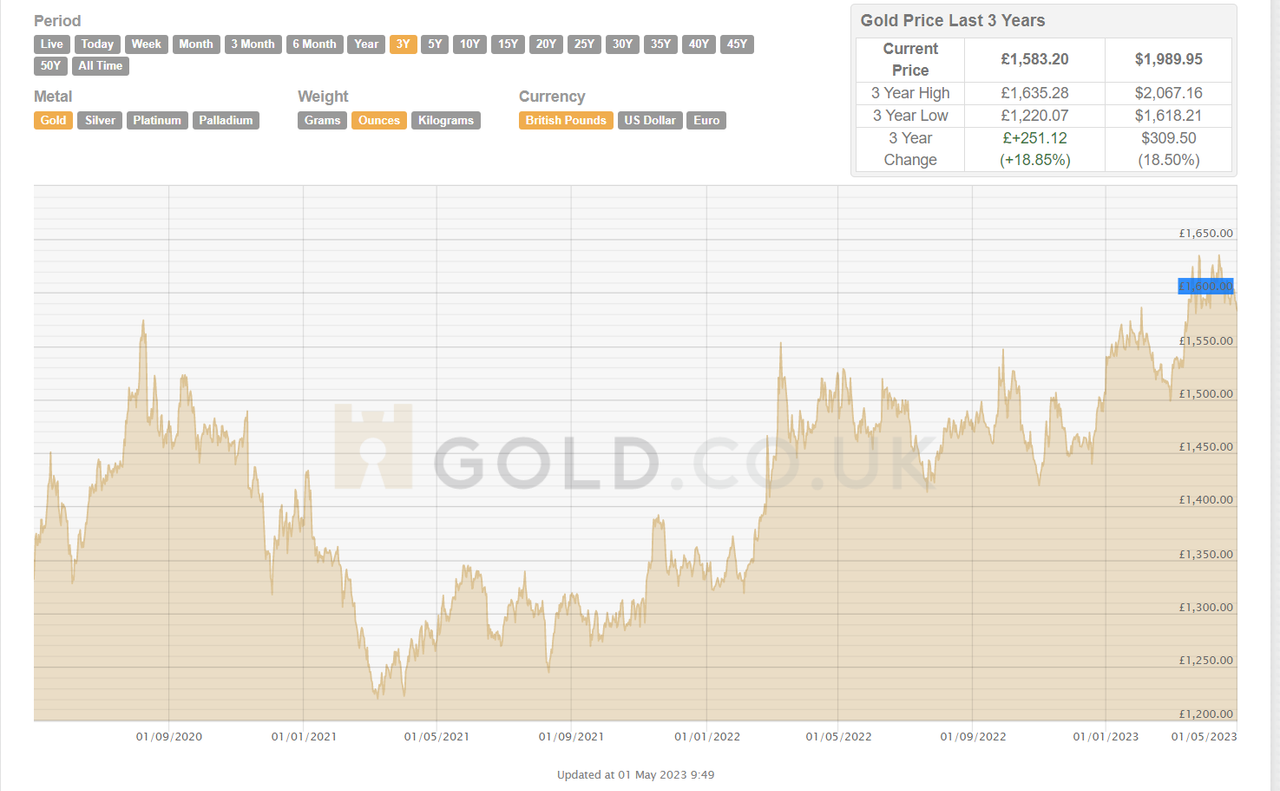Select the All Time period
The height and width of the screenshot is (791, 1280).
[100, 66]
